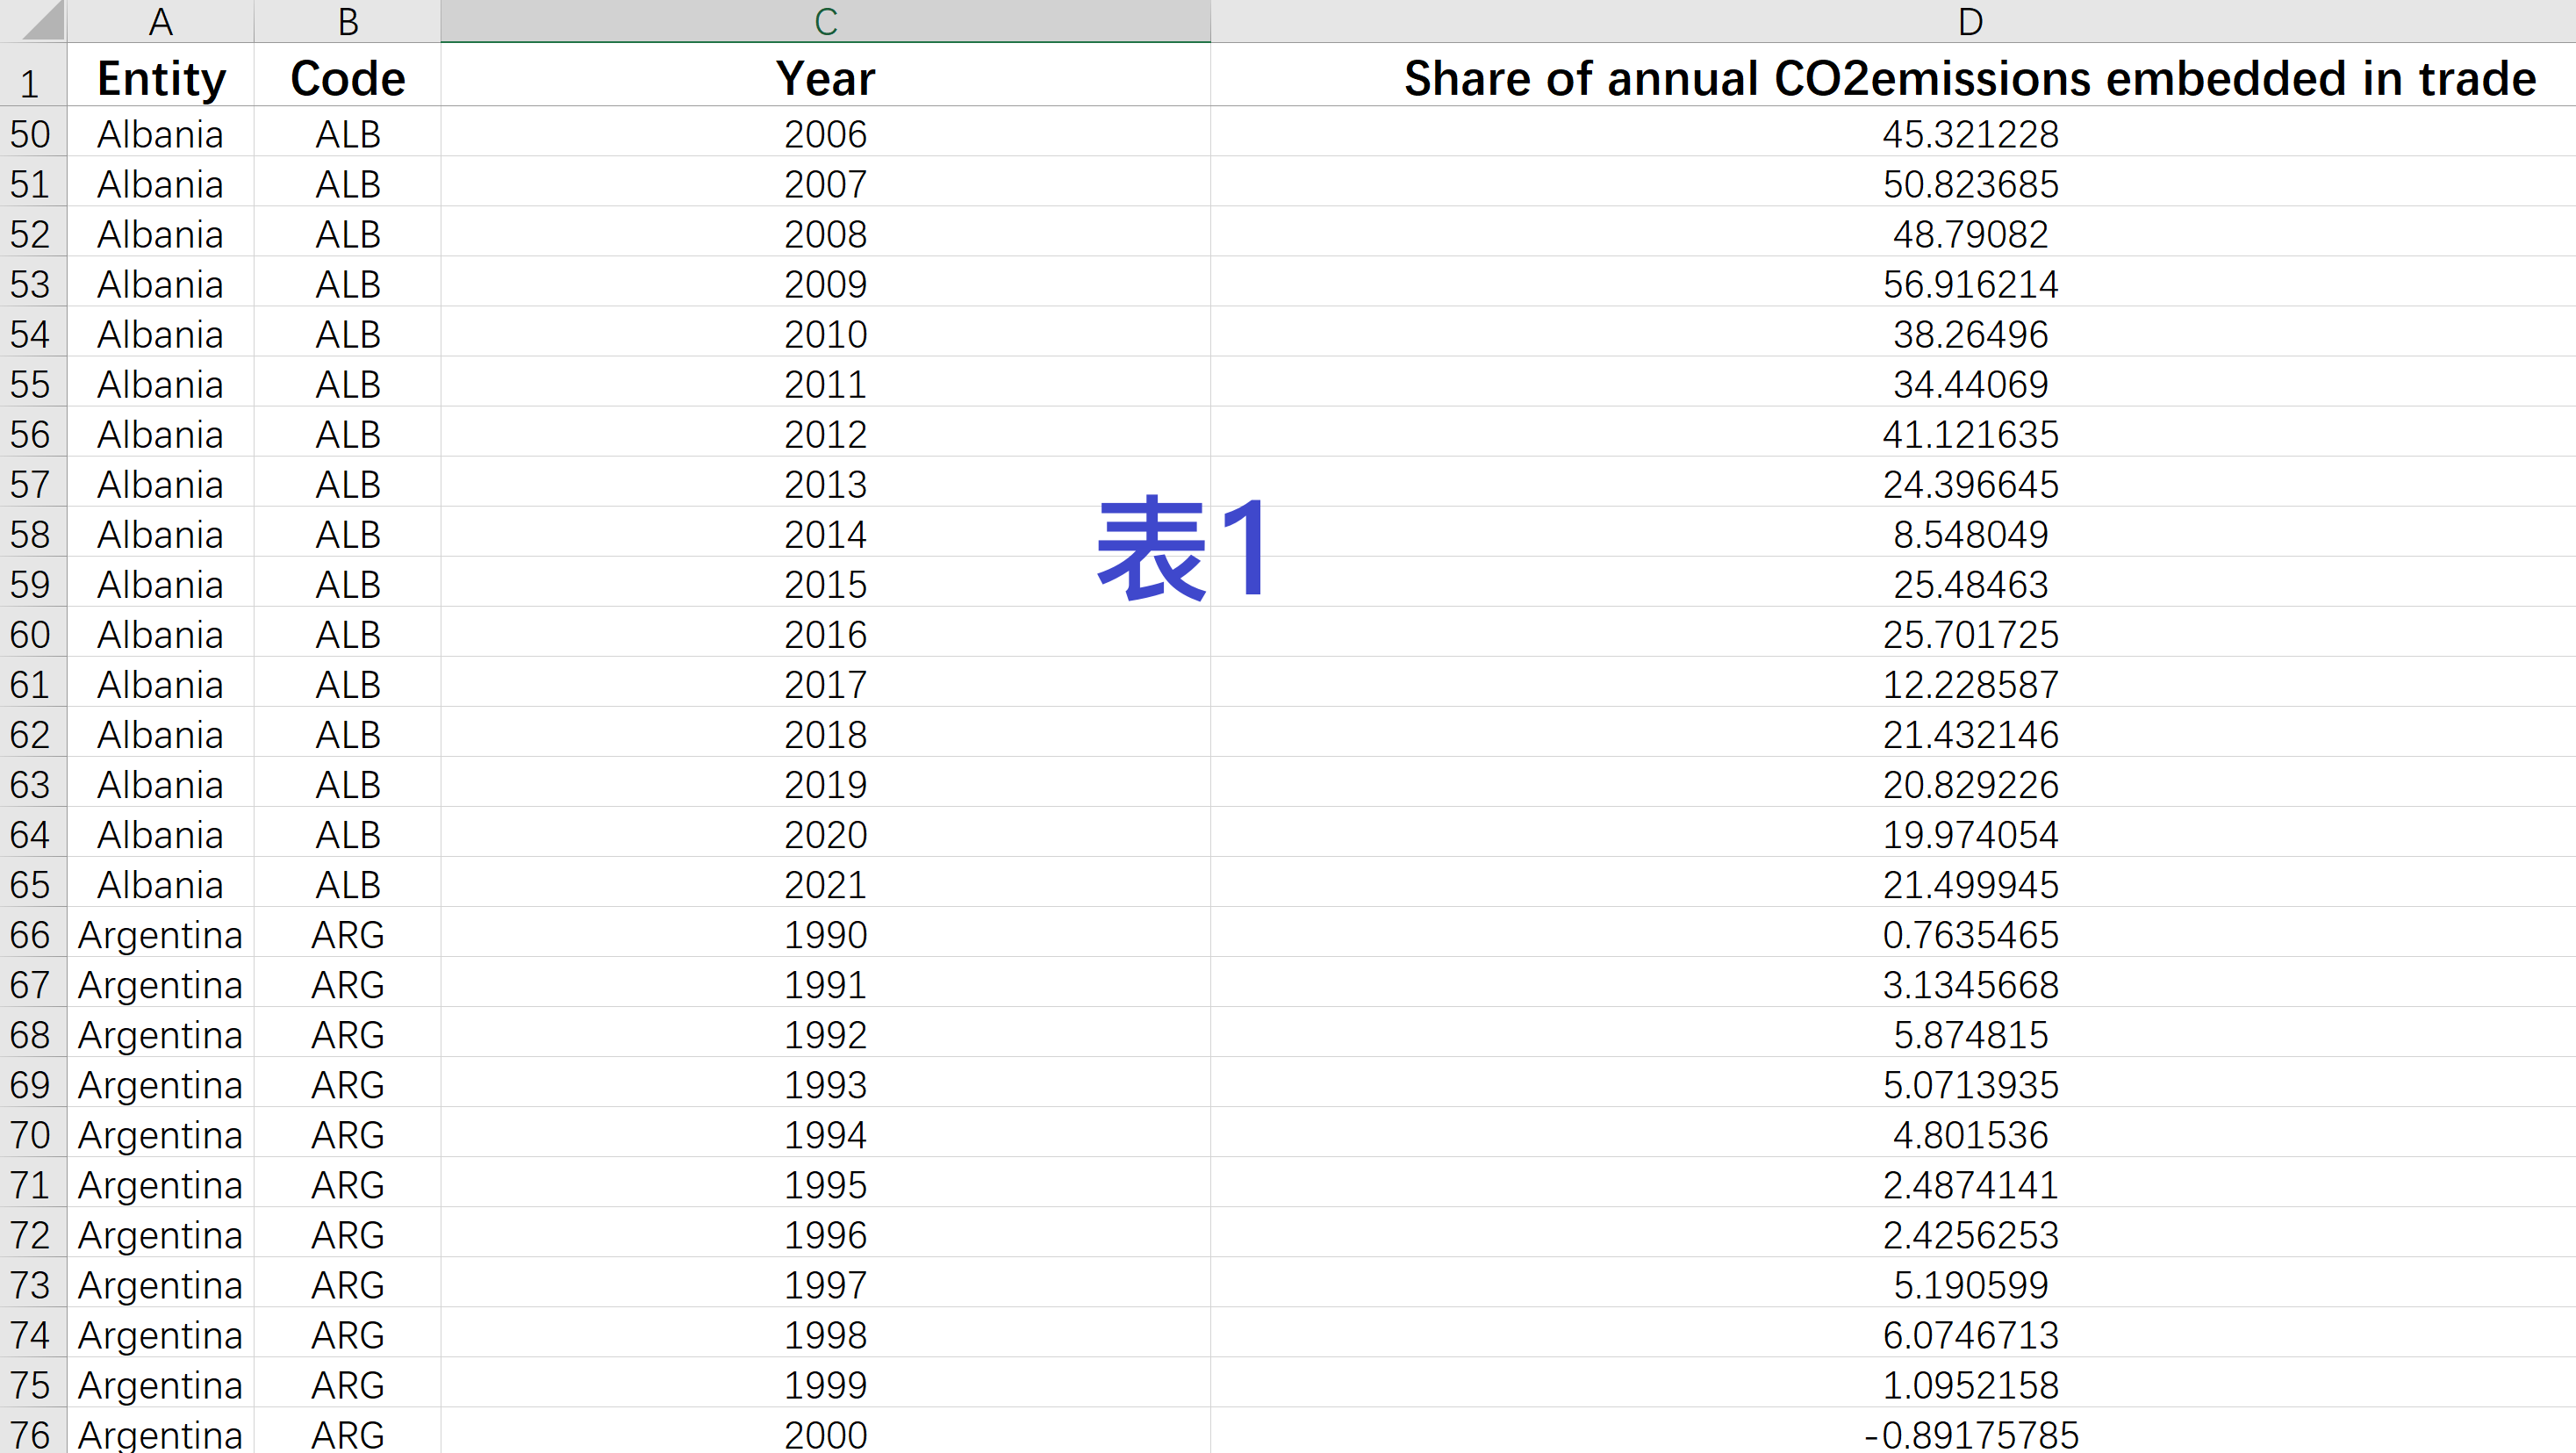Screen dimensions: 2576x1453
Task: Select column C header
Action: click(x=825, y=21)
